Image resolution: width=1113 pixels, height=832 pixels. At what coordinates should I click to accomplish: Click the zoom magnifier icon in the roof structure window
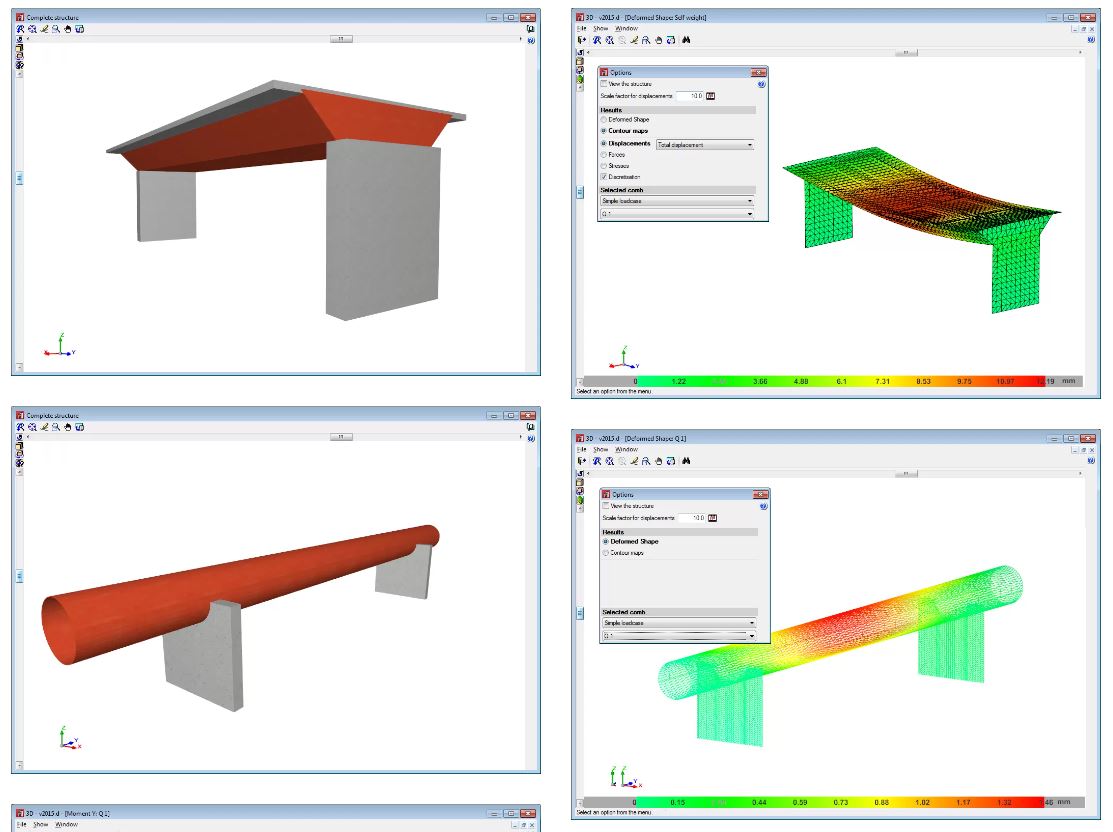pyautogui.click(x=55, y=29)
